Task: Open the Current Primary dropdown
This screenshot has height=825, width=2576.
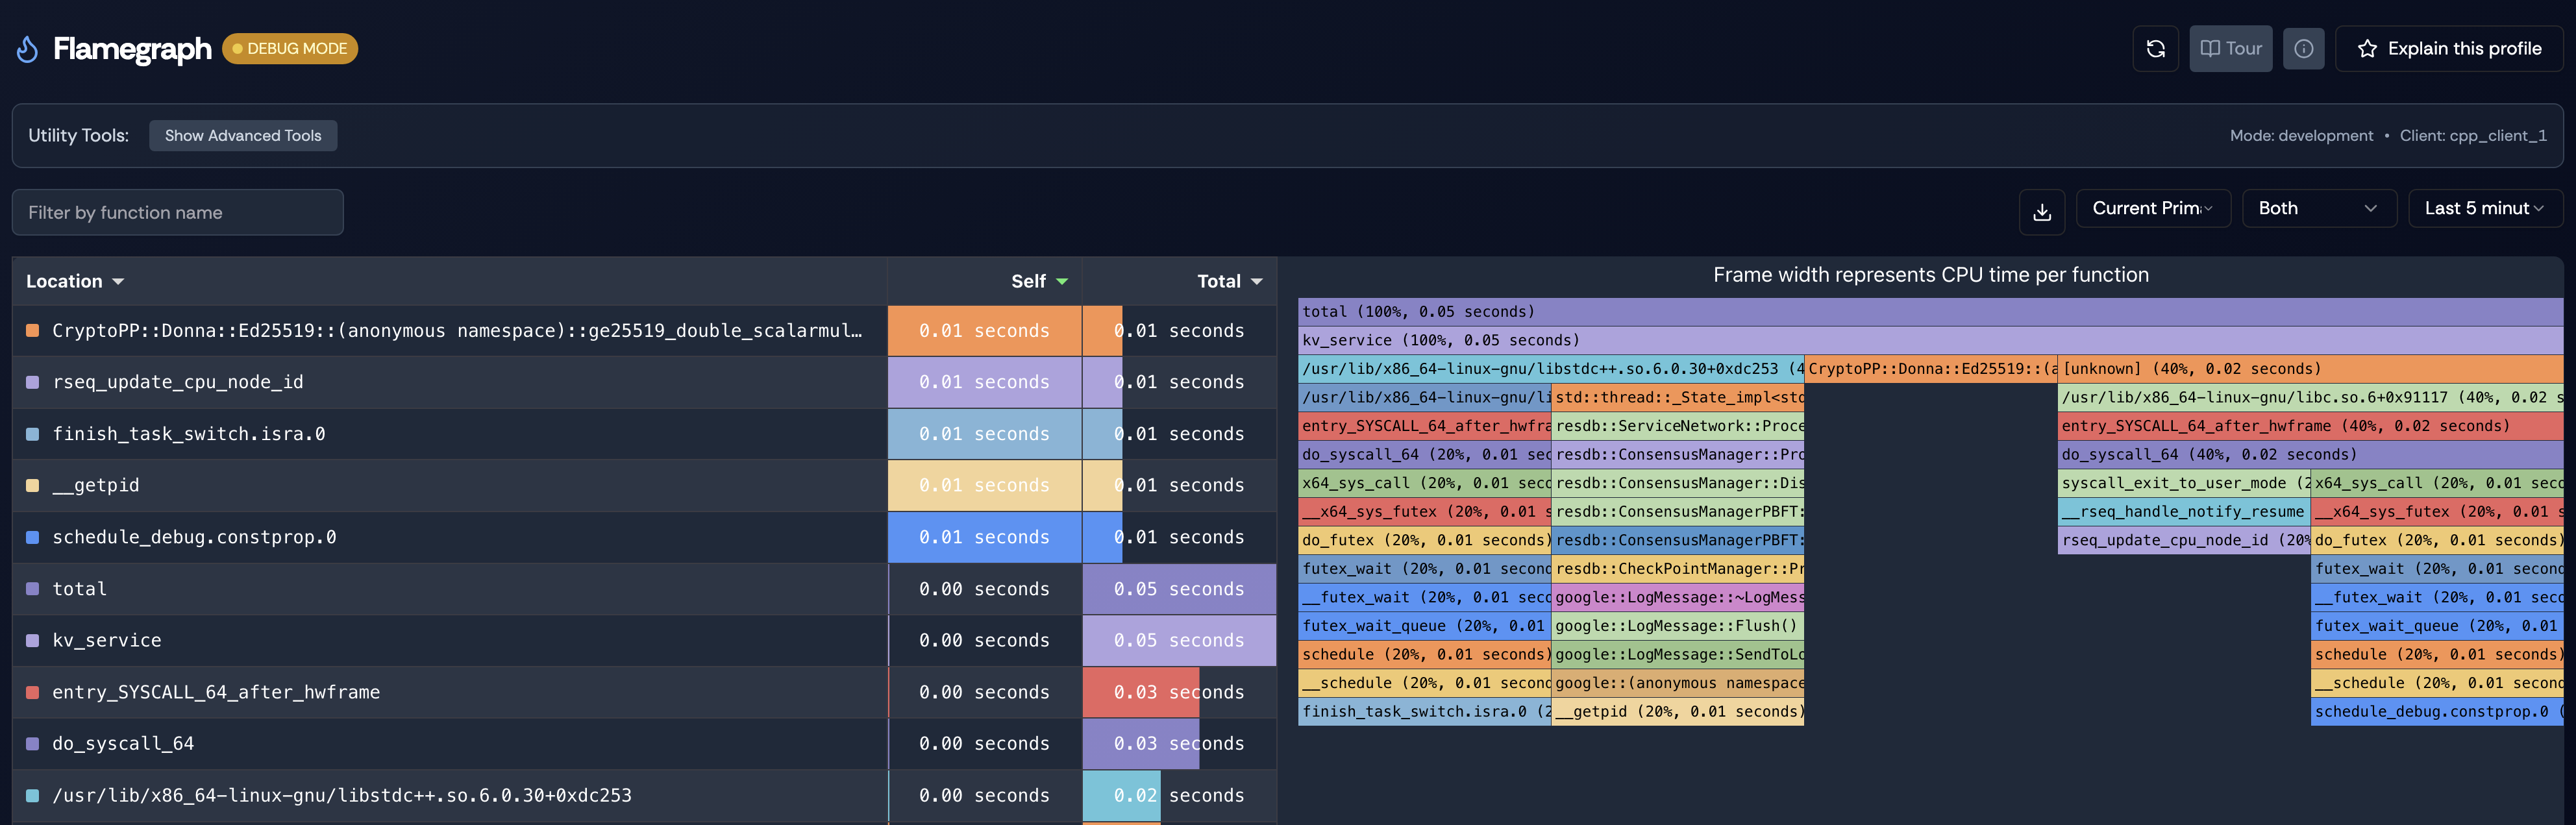Action: point(2153,208)
